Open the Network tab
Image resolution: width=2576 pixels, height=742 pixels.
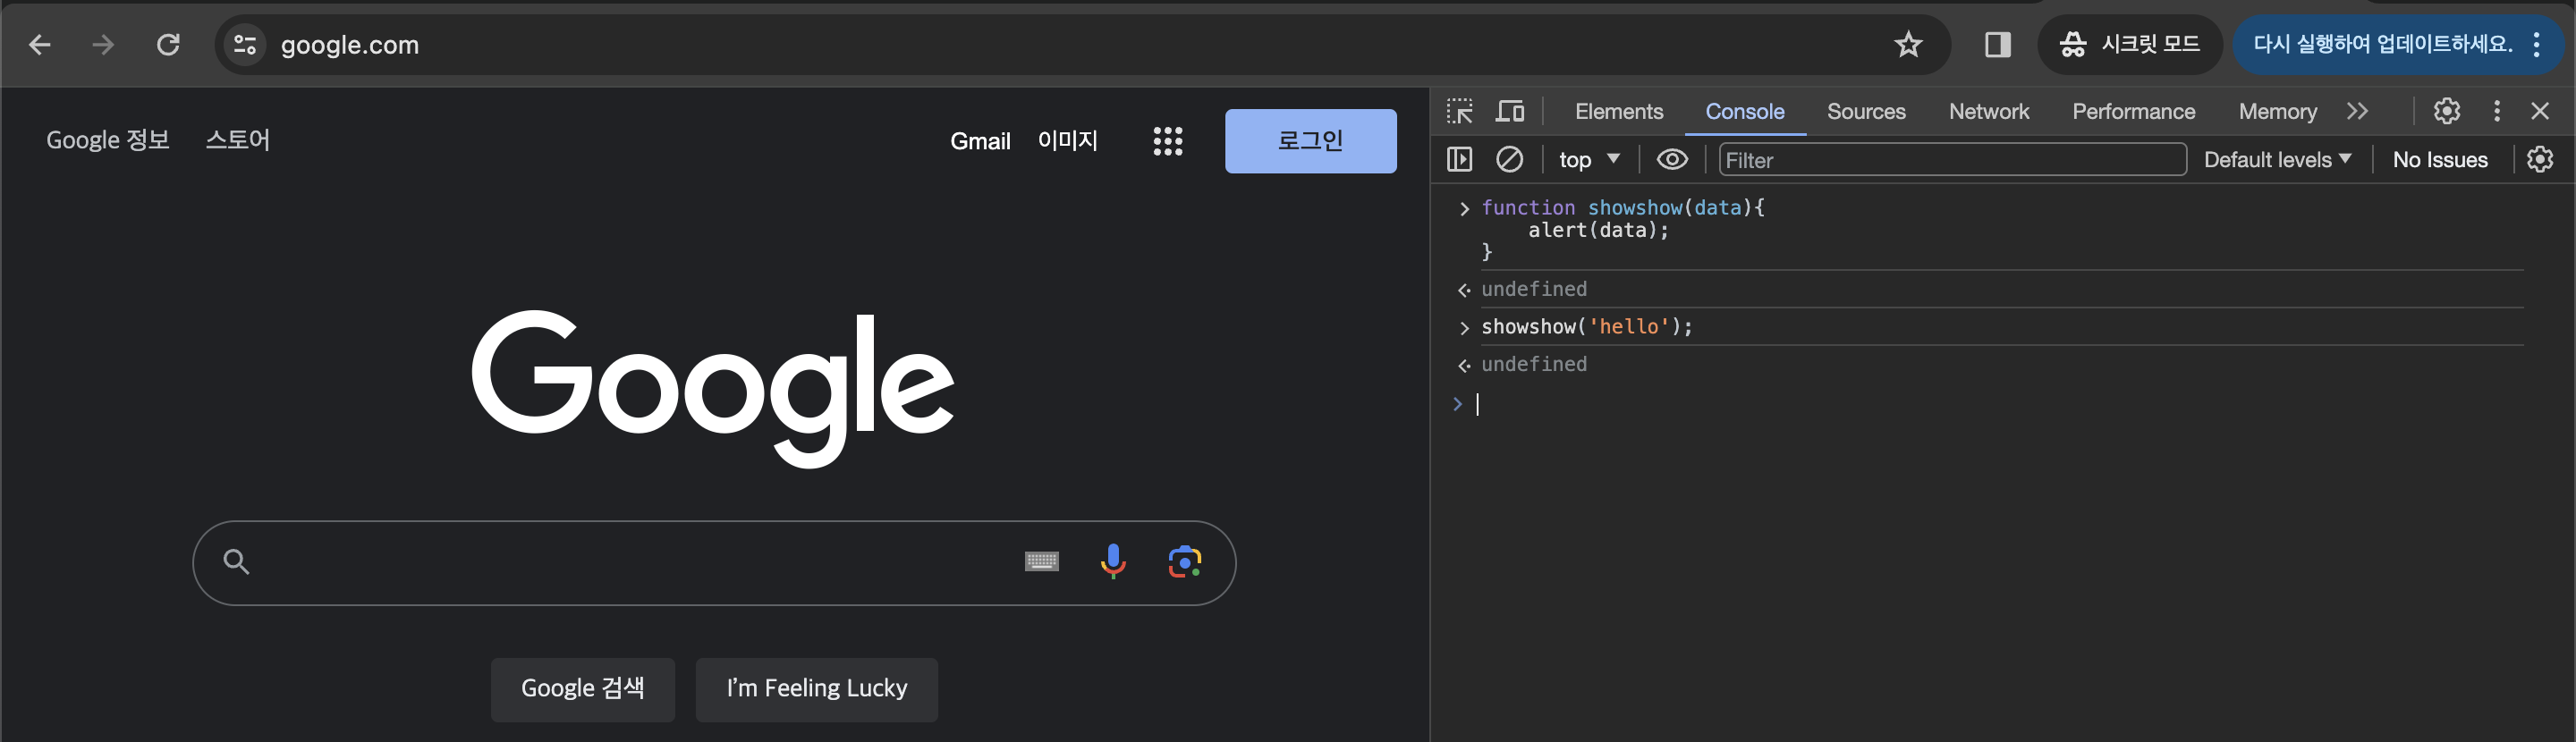1988,112
